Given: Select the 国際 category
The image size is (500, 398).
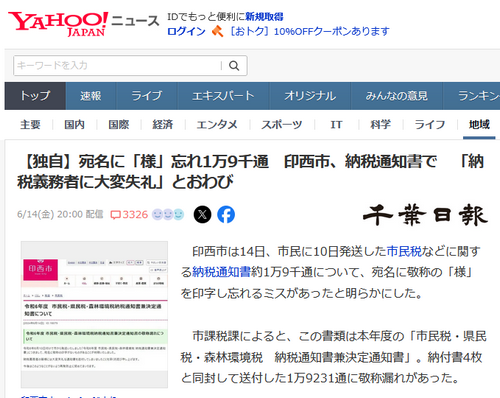Looking at the screenshot, I should tap(119, 125).
